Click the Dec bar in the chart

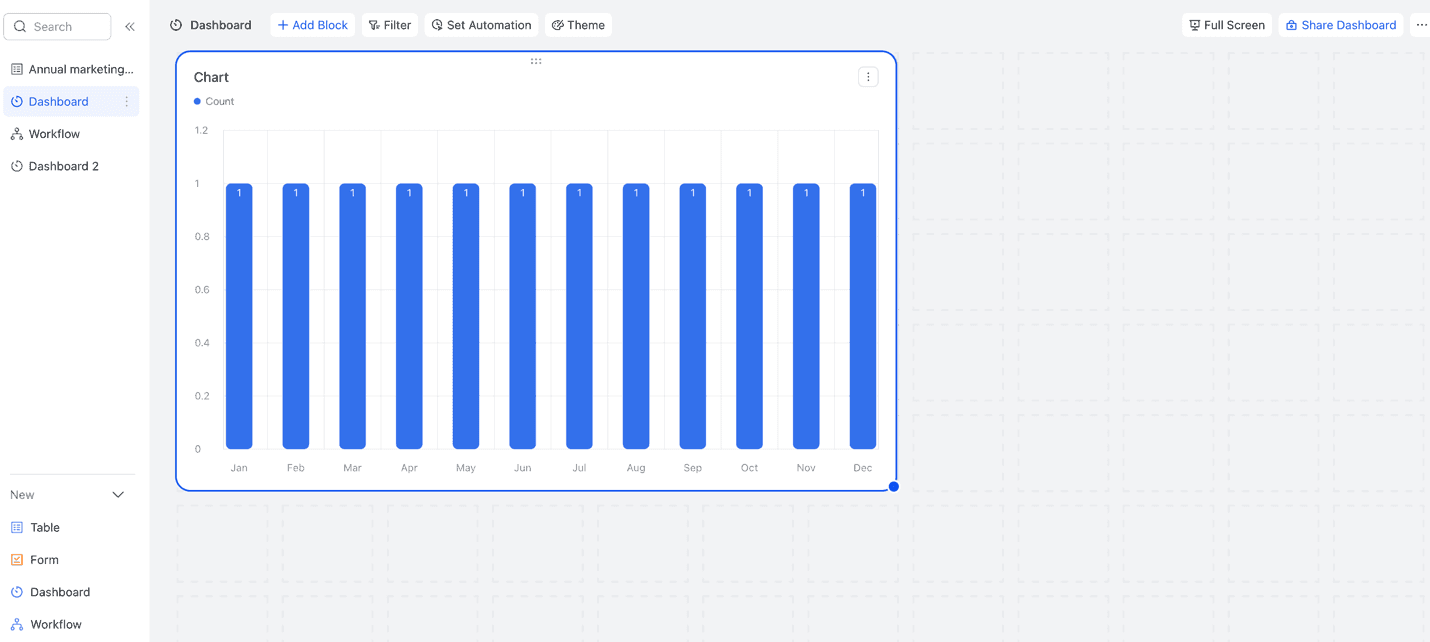click(x=863, y=316)
